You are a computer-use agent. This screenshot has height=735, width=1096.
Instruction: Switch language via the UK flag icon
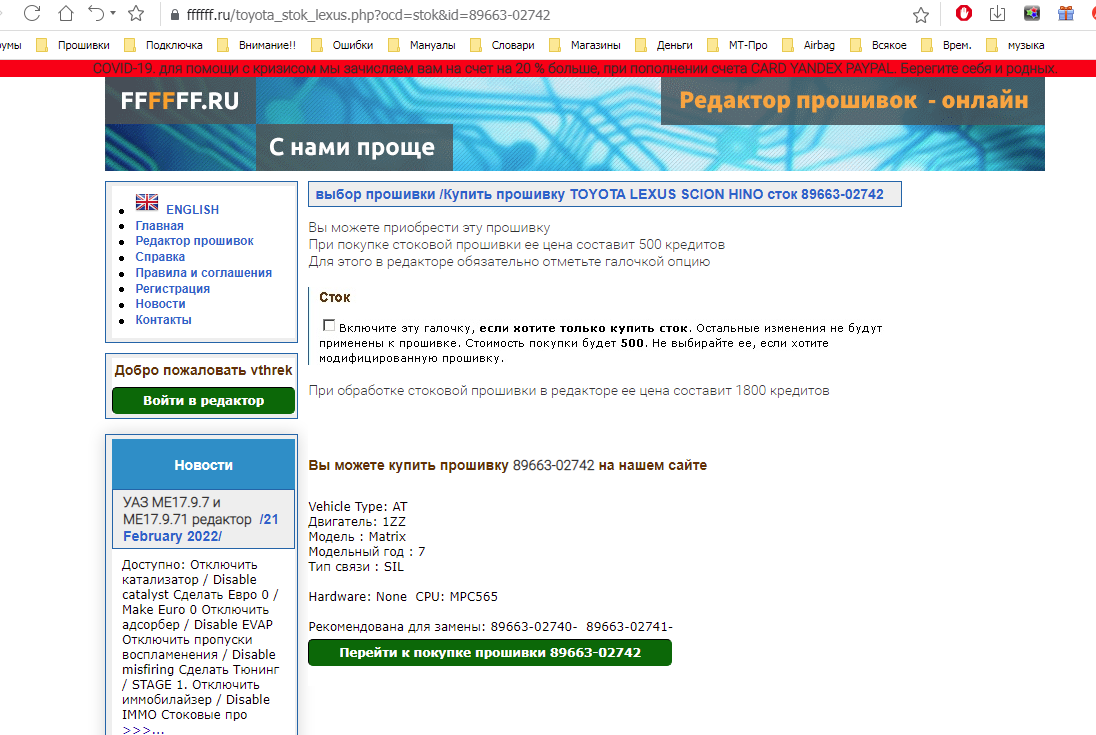147,202
